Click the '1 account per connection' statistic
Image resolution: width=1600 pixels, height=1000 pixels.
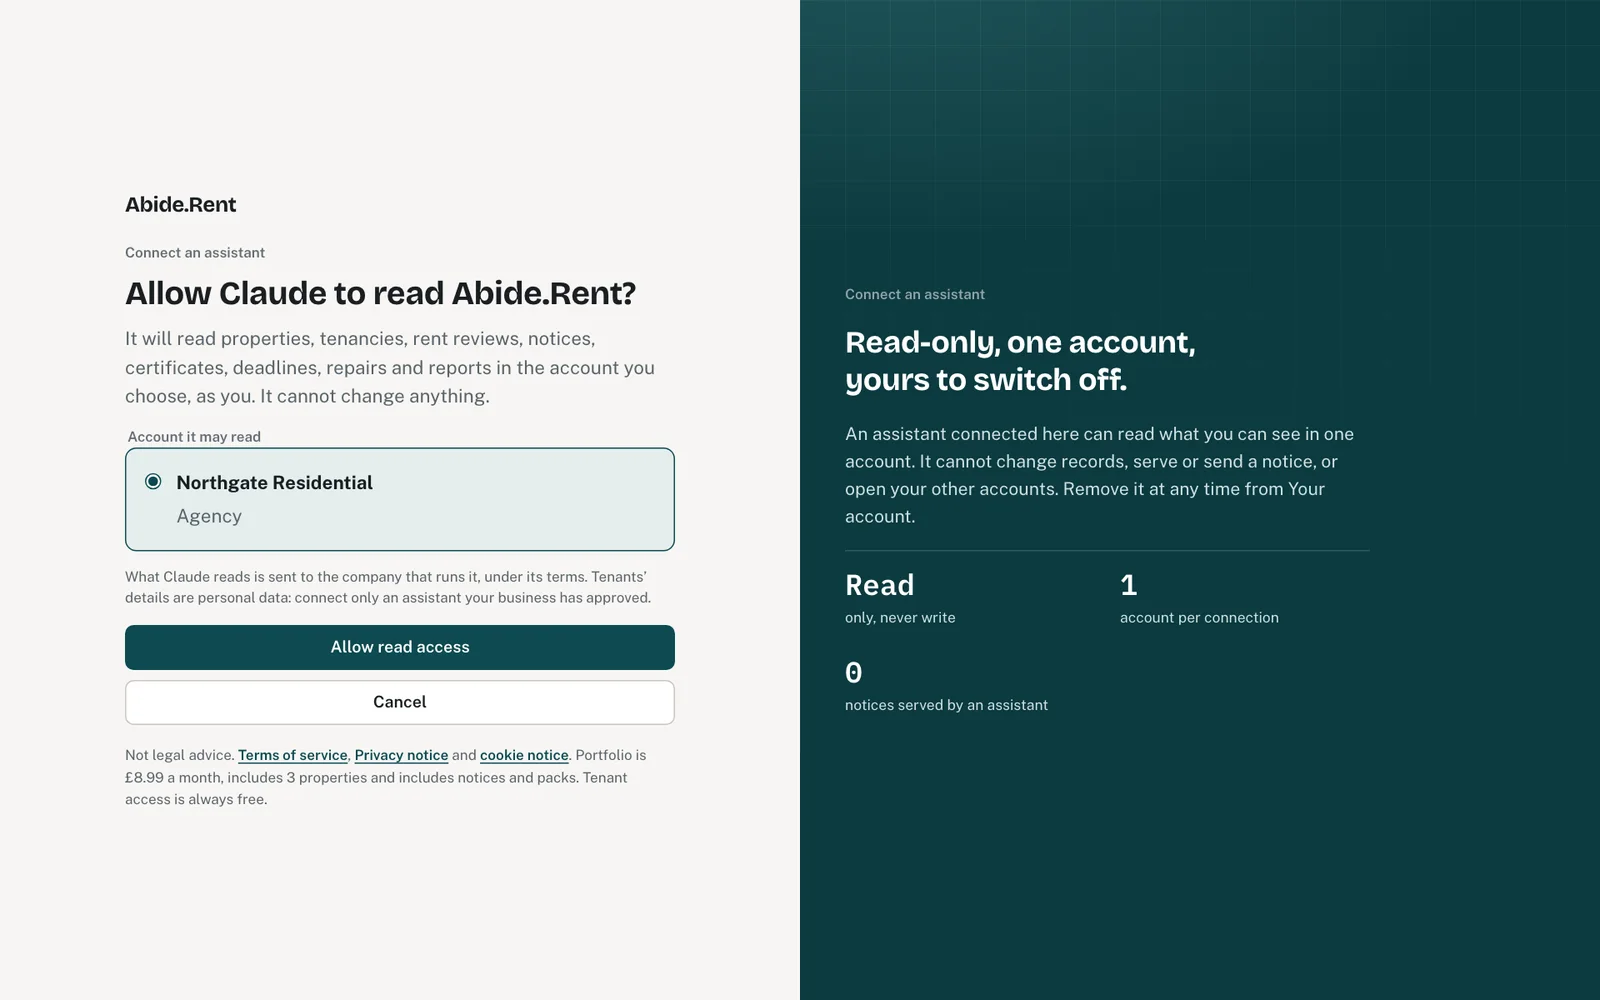[x=1199, y=598]
